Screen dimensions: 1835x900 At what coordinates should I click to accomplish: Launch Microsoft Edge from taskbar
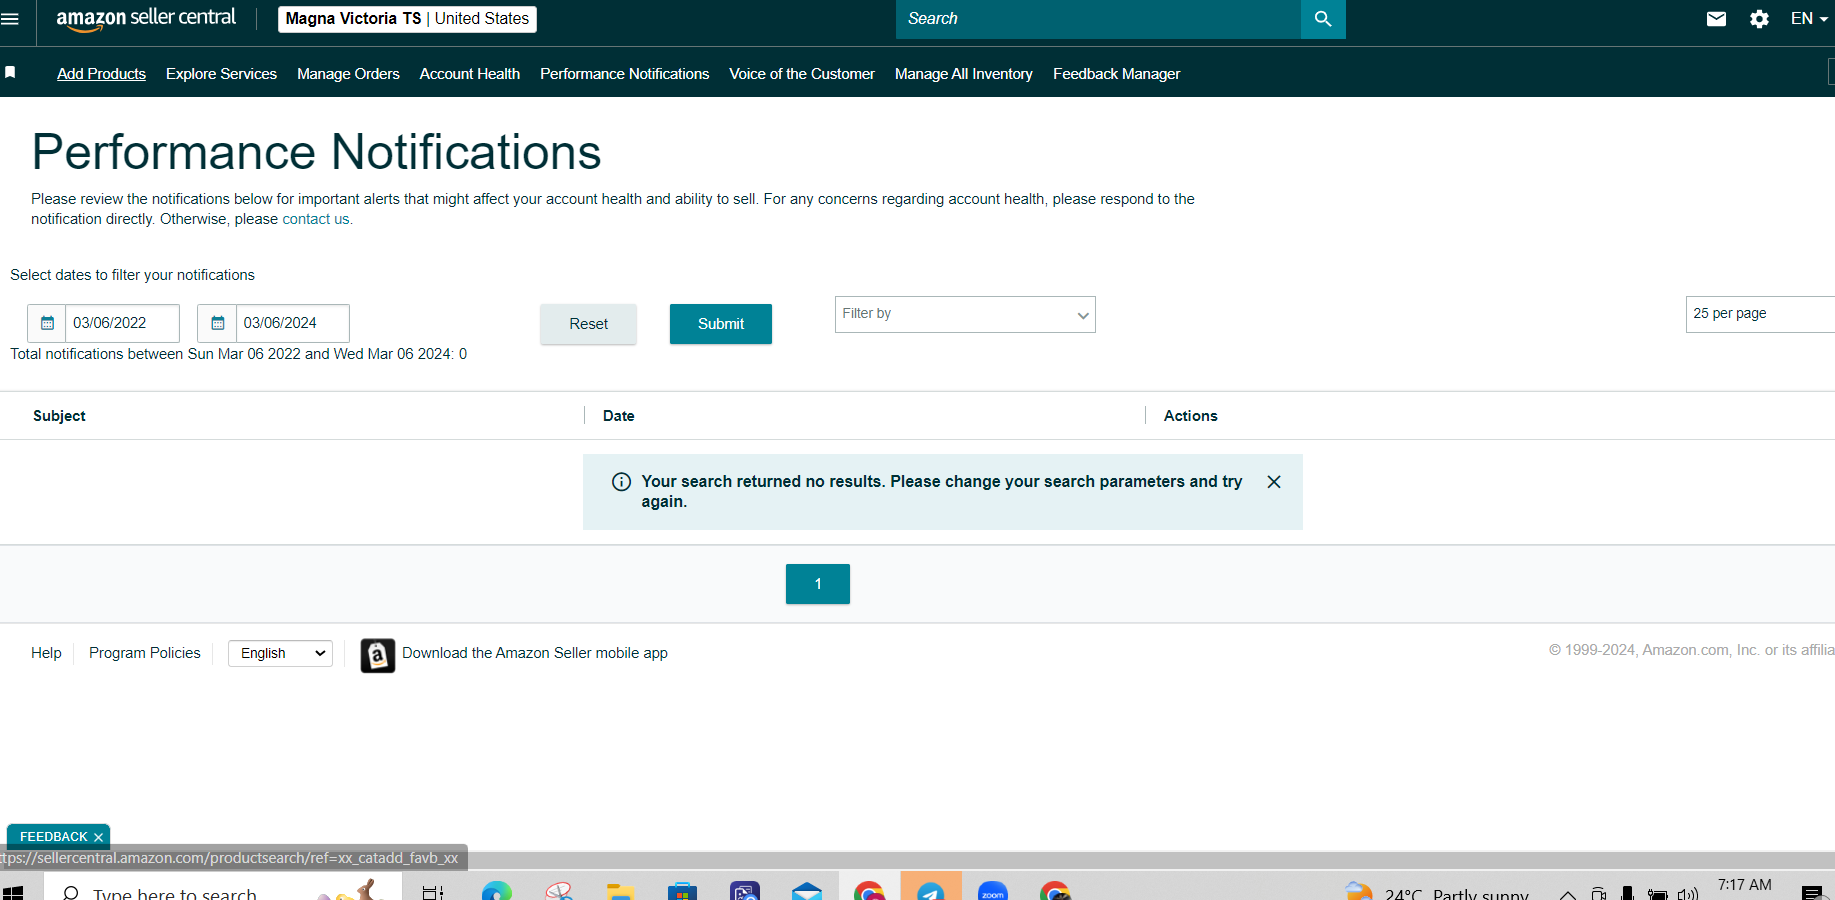click(x=497, y=891)
